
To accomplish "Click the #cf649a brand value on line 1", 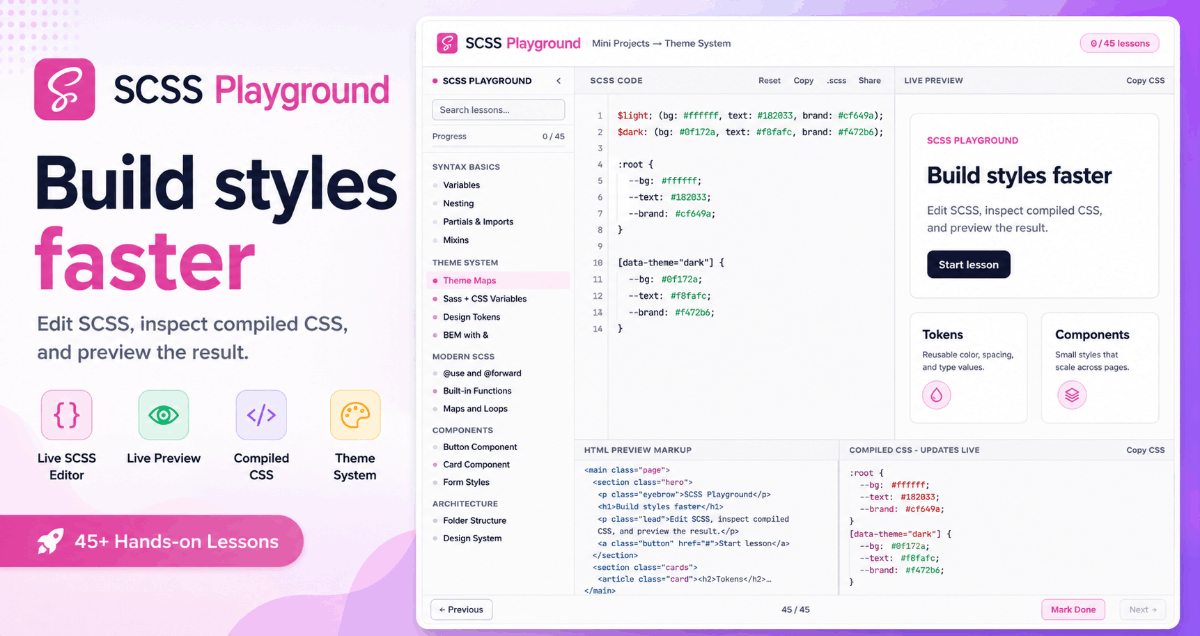I will click(858, 116).
